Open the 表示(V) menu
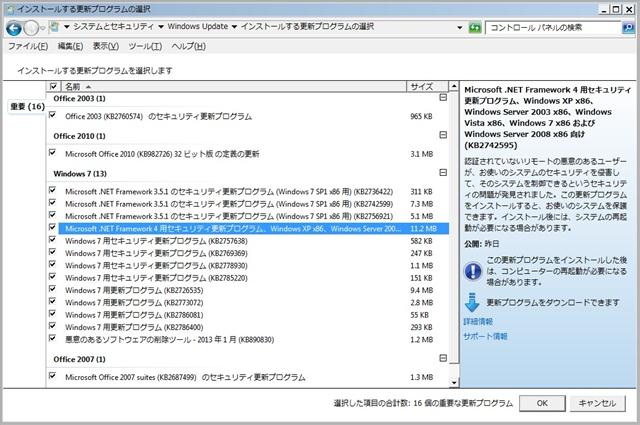Image resolution: width=640 pixels, height=425 pixels. point(106,46)
